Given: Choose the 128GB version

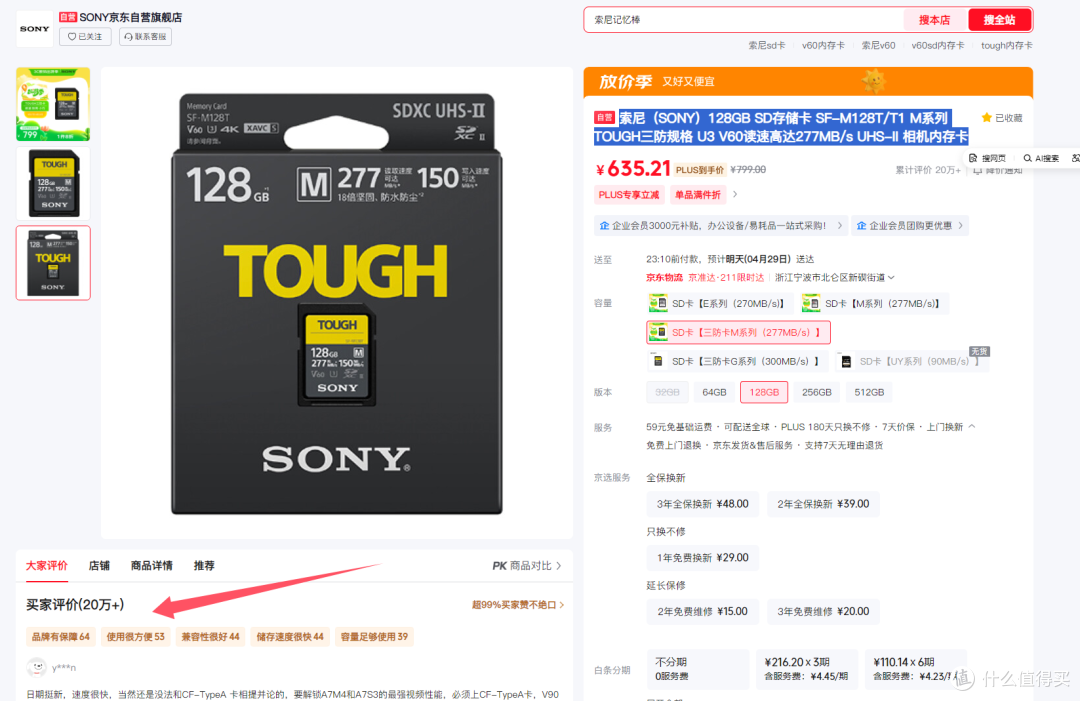Looking at the screenshot, I should coord(764,393).
